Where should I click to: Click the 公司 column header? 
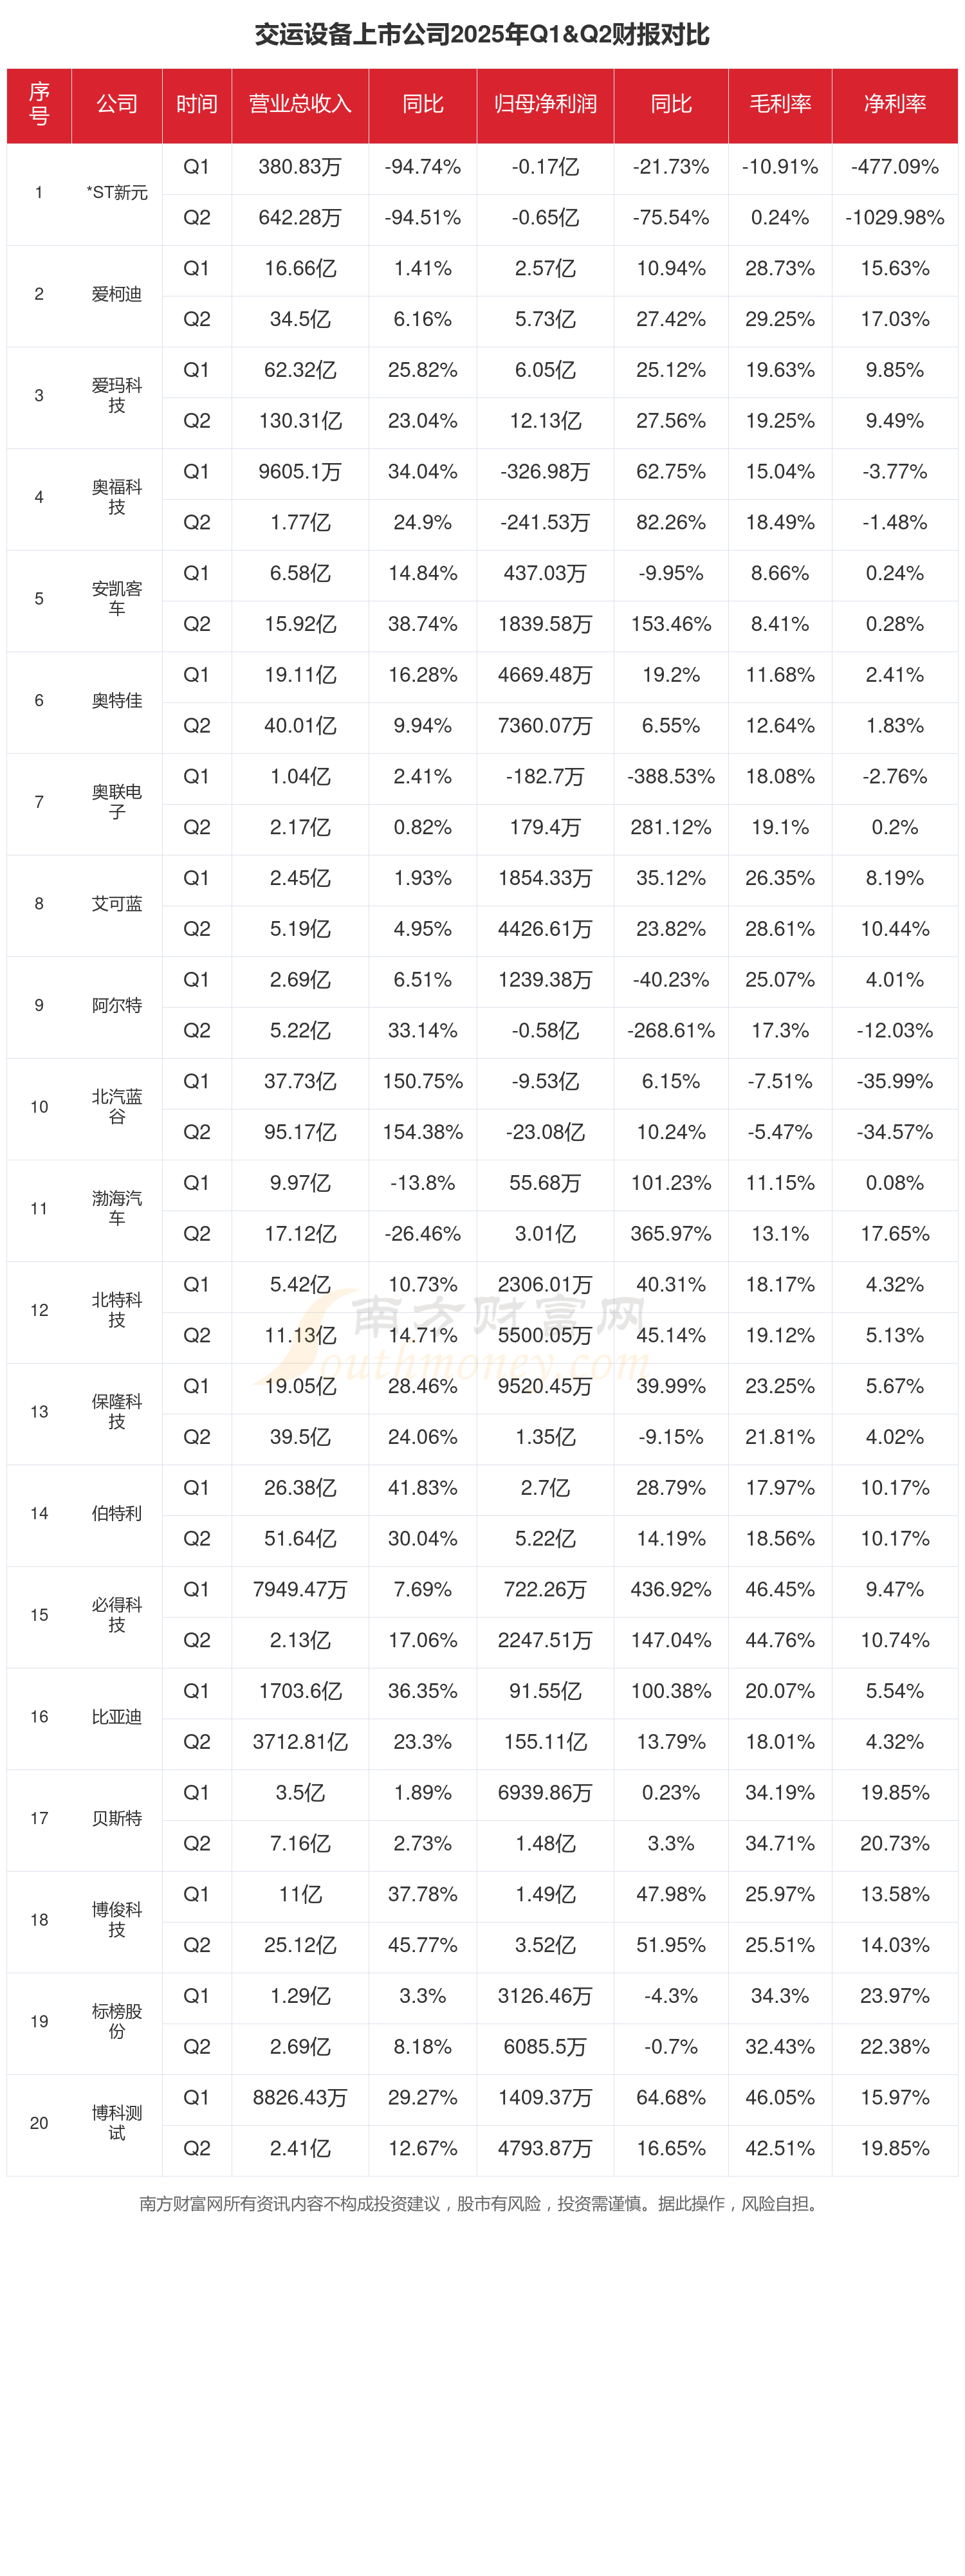(117, 104)
